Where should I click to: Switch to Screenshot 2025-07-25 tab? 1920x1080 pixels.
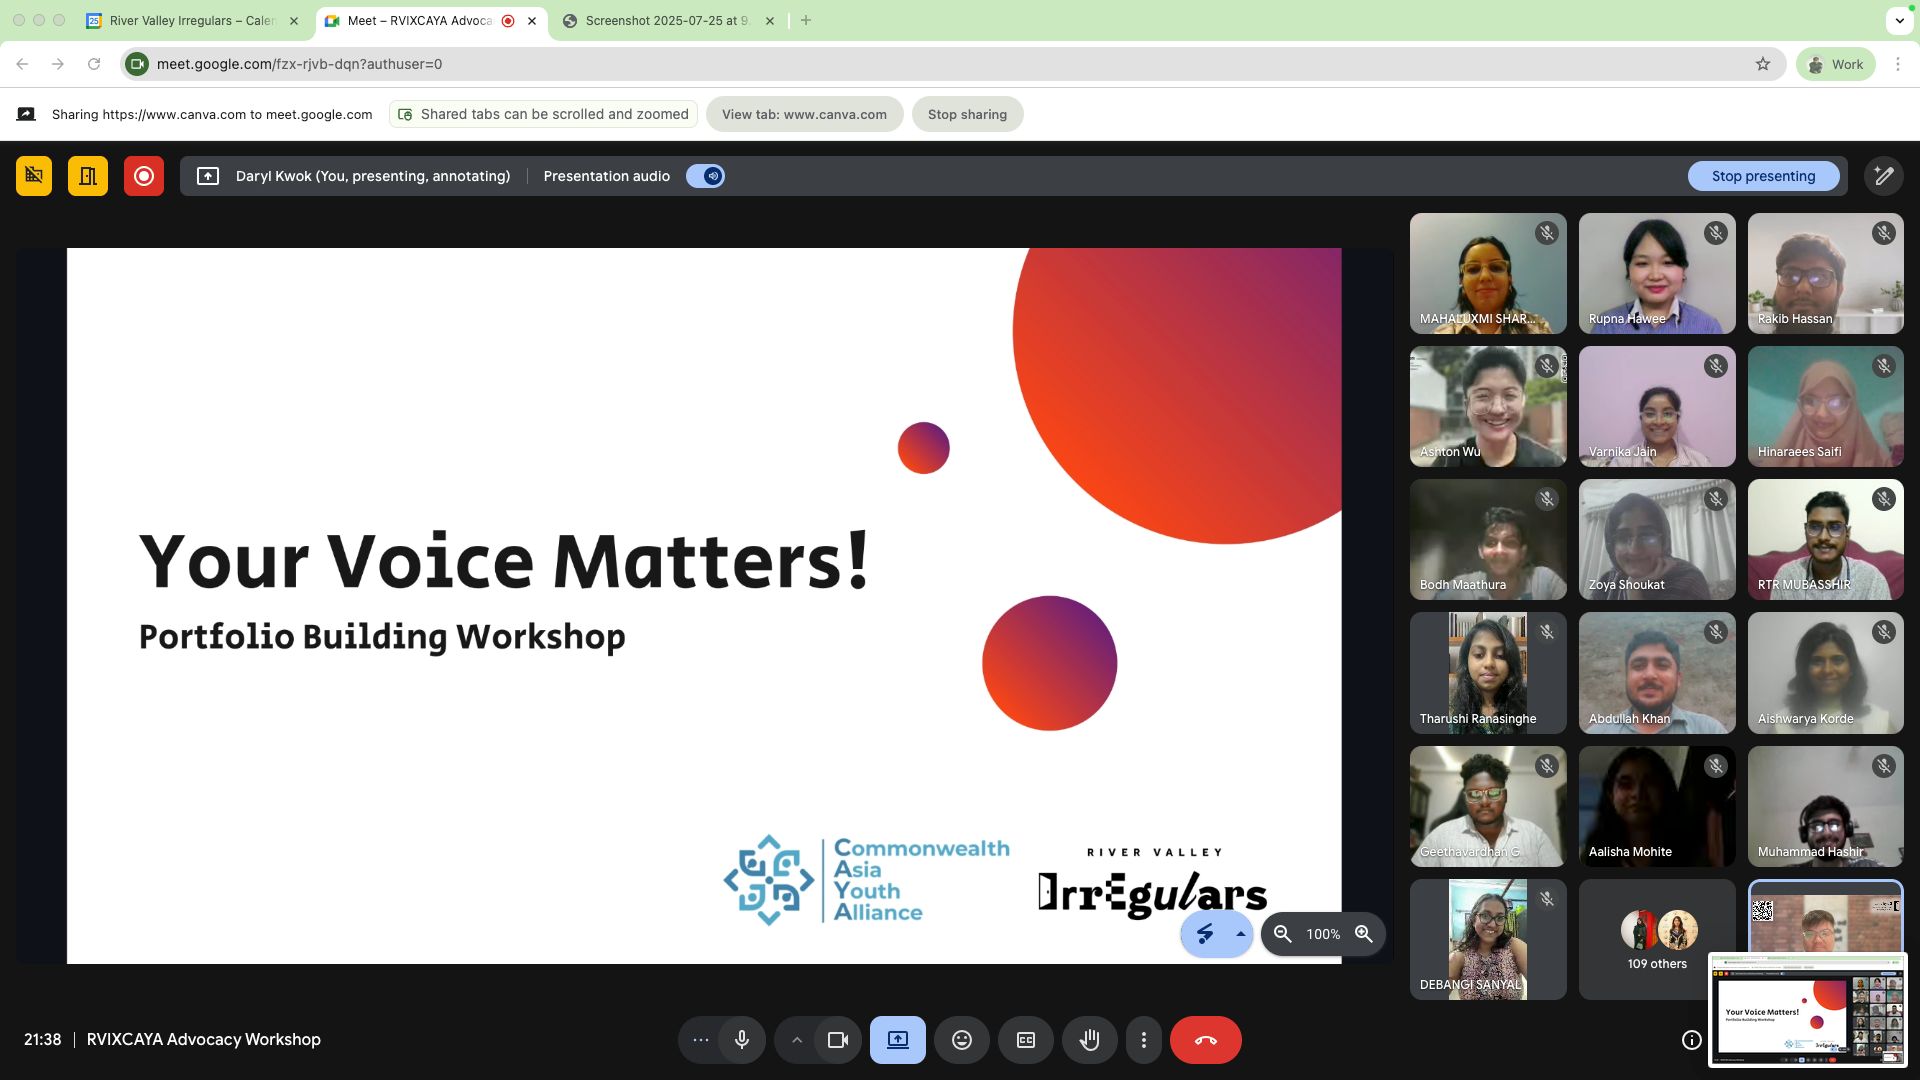click(x=666, y=20)
